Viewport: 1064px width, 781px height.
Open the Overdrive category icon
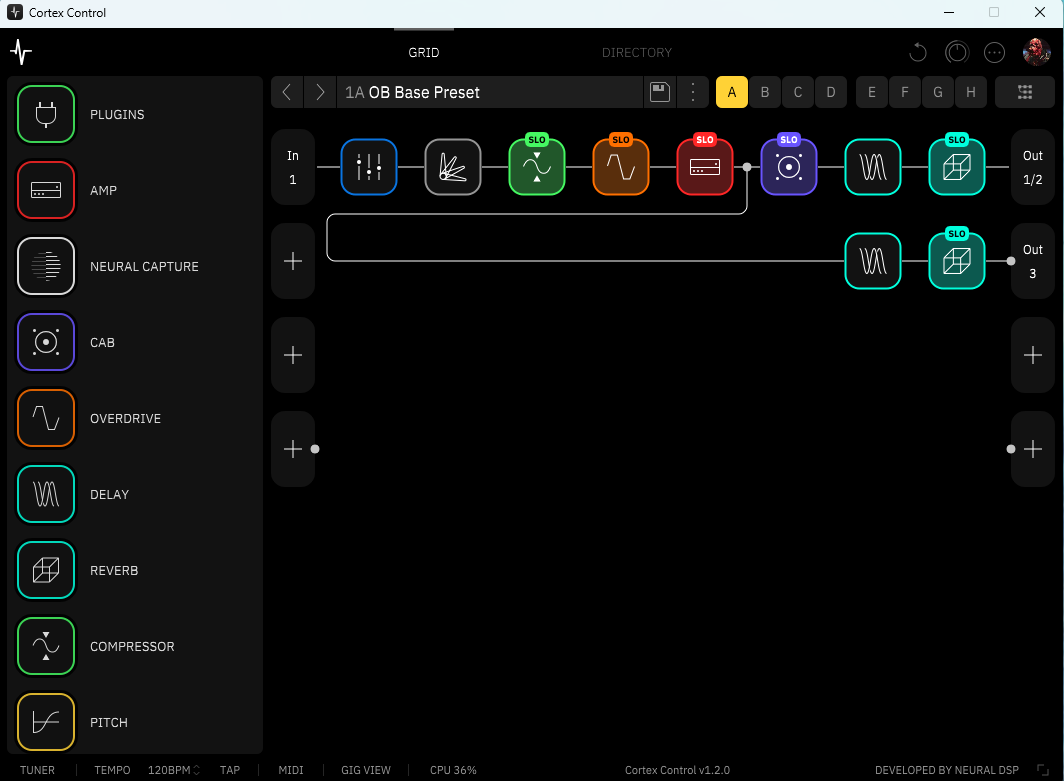point(45,418)
